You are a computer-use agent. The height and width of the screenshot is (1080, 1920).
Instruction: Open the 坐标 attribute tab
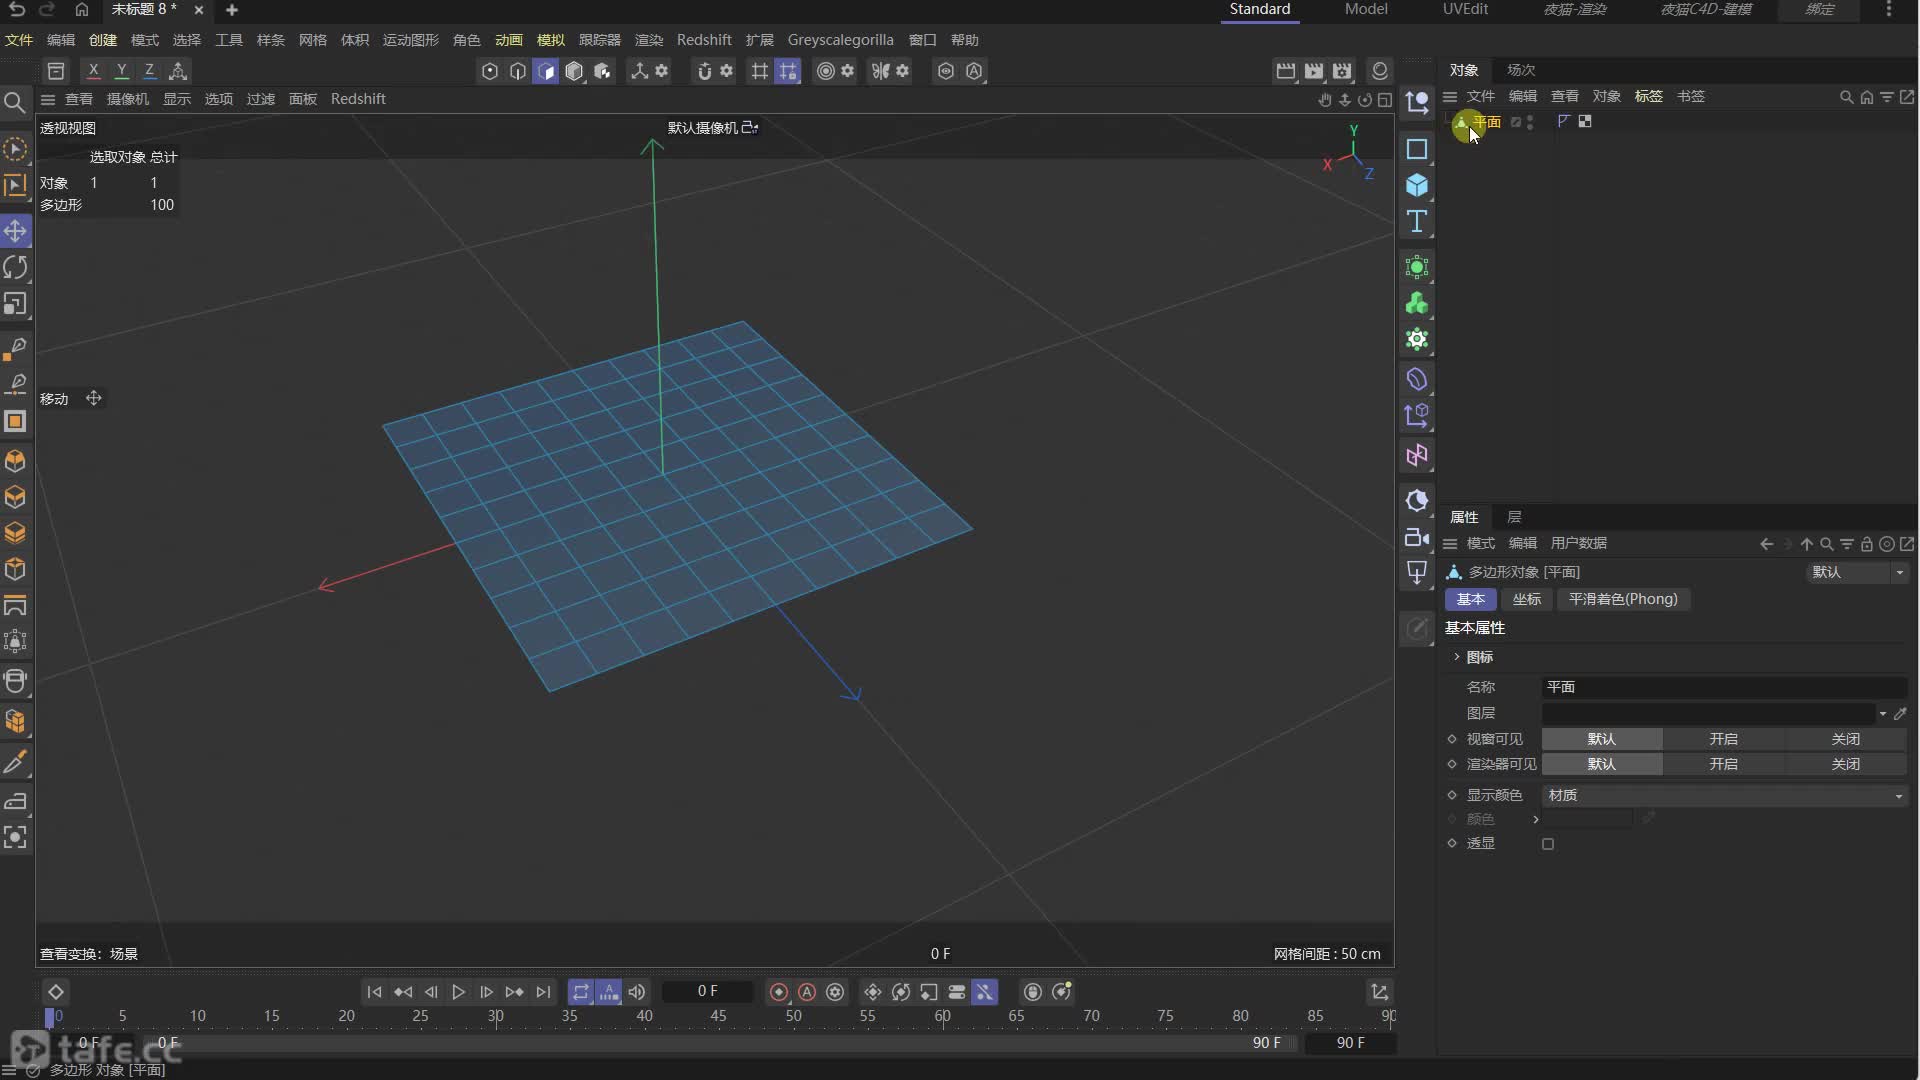(x=1526, y=599)
